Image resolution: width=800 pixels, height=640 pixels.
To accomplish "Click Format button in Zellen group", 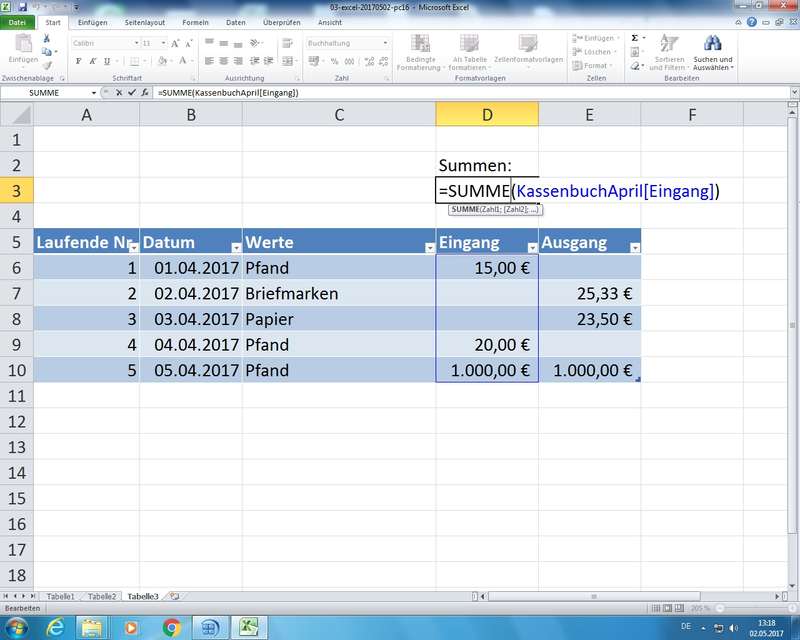I will tap(592, 66).
